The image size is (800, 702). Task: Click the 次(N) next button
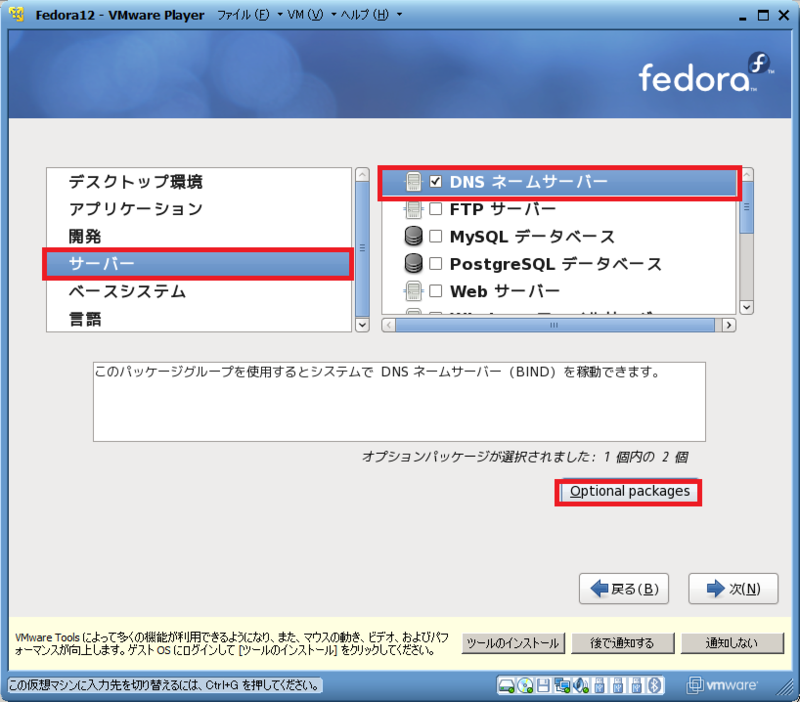732,589
